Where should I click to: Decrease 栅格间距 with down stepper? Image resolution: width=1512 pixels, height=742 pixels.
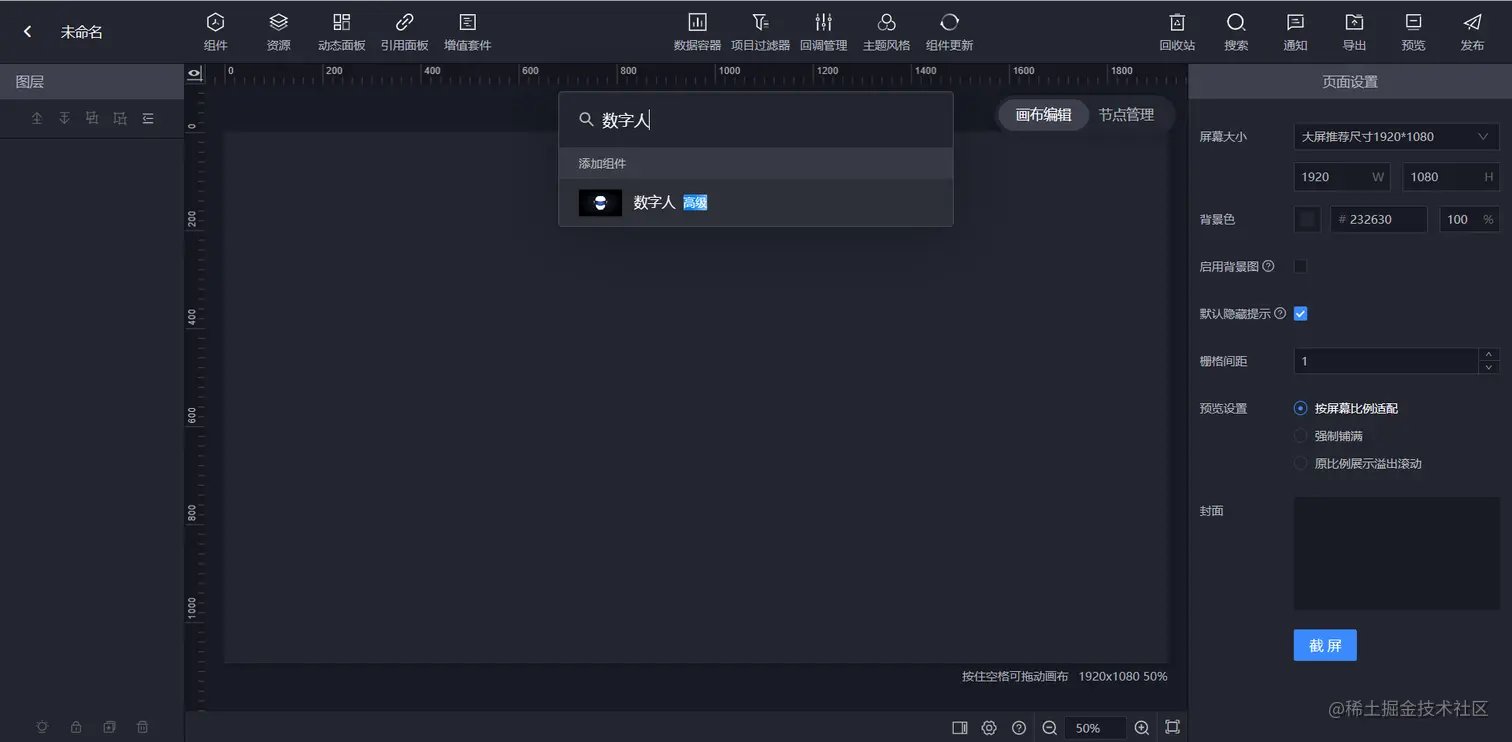pyautogui.click(x=1489, y=368)
